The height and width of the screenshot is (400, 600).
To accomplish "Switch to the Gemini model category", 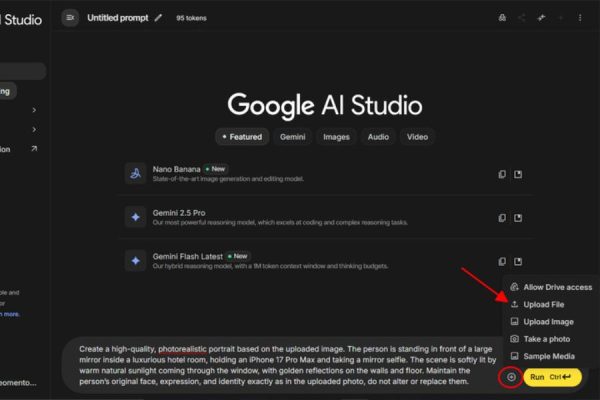I will tap(292, 136).
